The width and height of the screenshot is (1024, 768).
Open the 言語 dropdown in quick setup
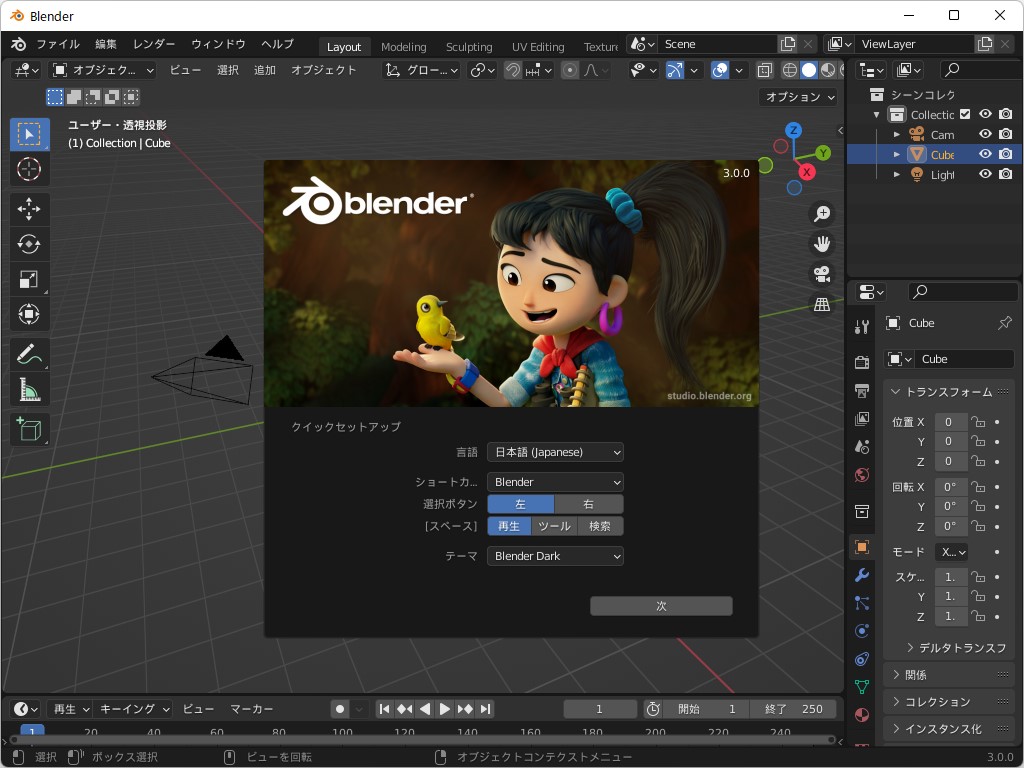click(x=555, y=452)
